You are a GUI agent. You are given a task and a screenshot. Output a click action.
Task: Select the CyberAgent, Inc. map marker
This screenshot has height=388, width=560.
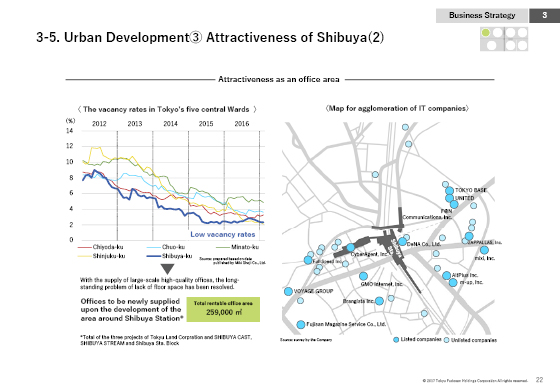click(351, 247)
